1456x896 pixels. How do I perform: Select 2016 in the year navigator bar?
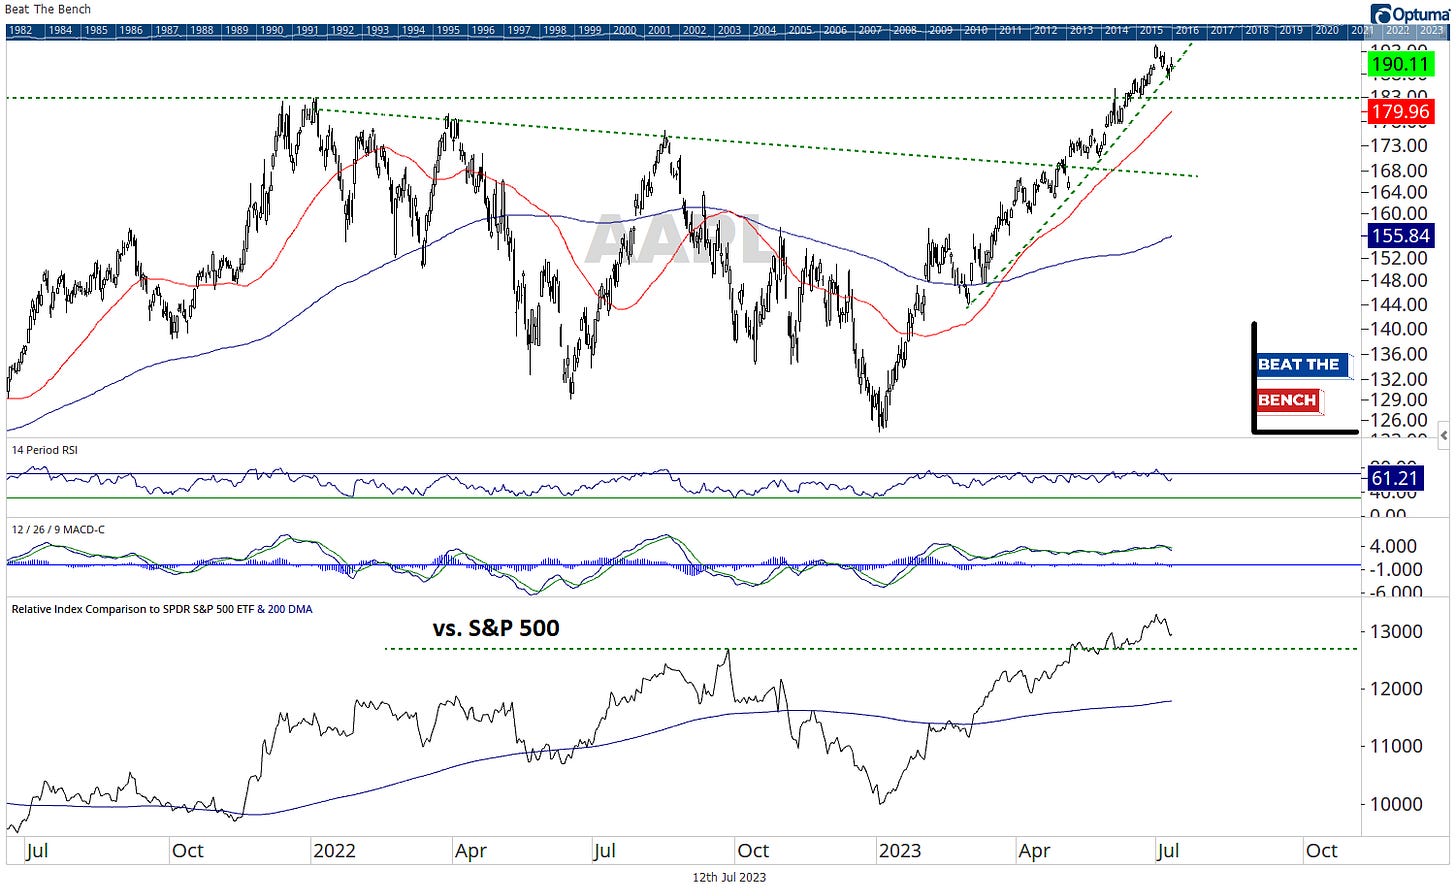click(1187, 30)
